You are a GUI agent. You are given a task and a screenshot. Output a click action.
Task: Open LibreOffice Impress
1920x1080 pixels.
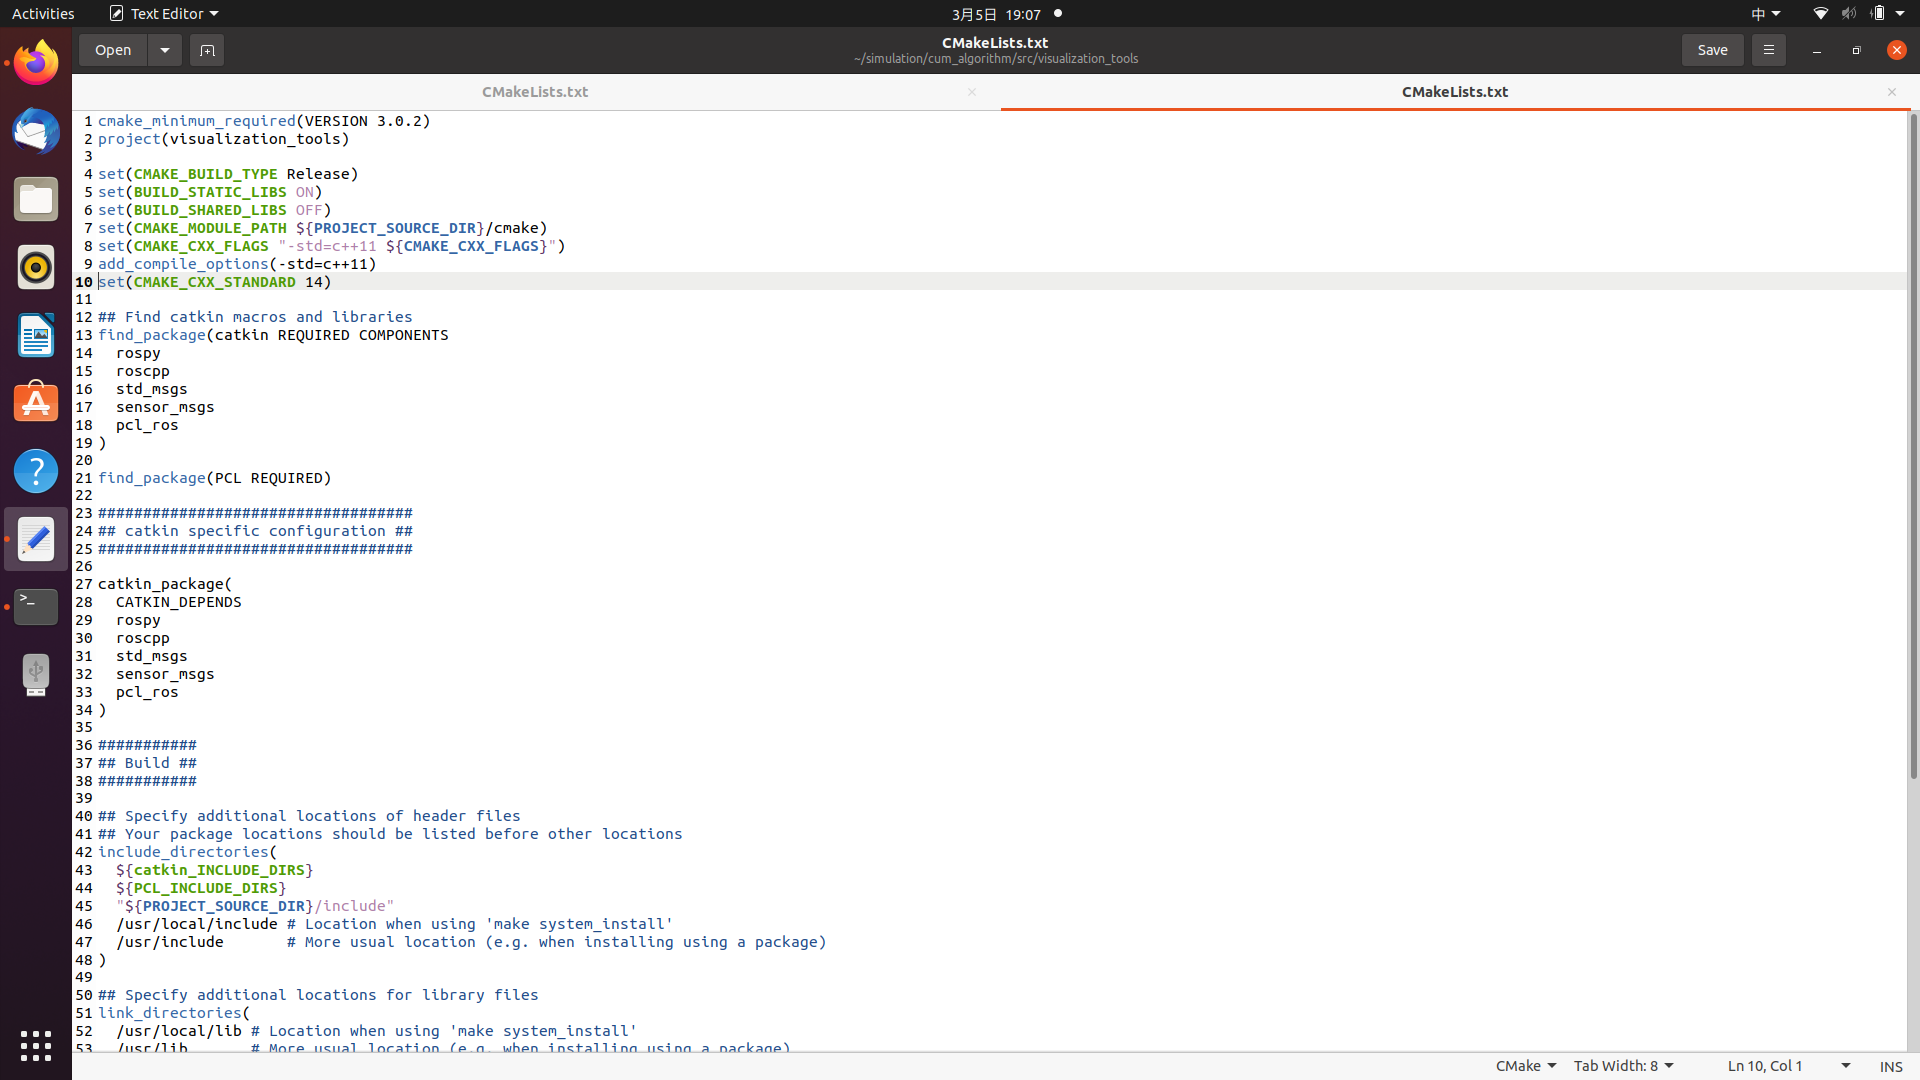(35, 335)
